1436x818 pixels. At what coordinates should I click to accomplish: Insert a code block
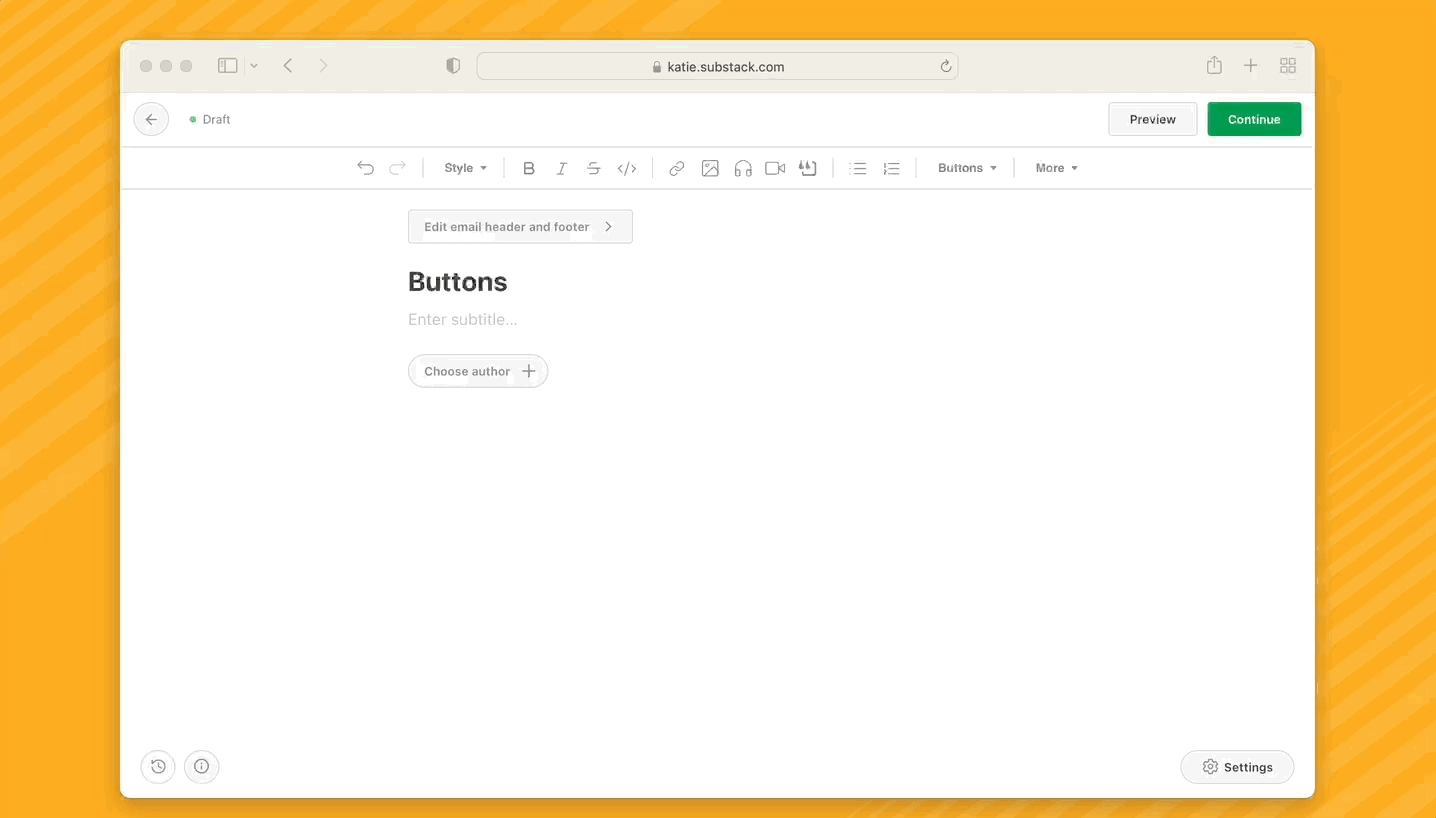(627, 168)
